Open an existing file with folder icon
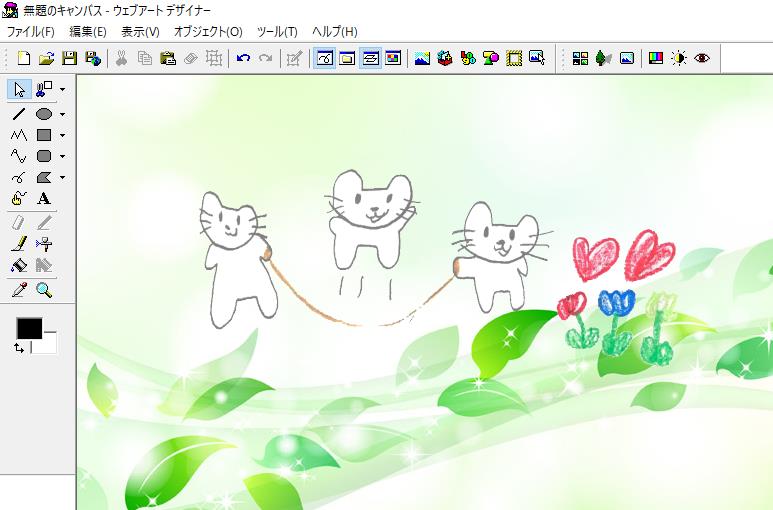Image resolution: width=773 pixels, height=510 pixels. [x=46, y=58]
